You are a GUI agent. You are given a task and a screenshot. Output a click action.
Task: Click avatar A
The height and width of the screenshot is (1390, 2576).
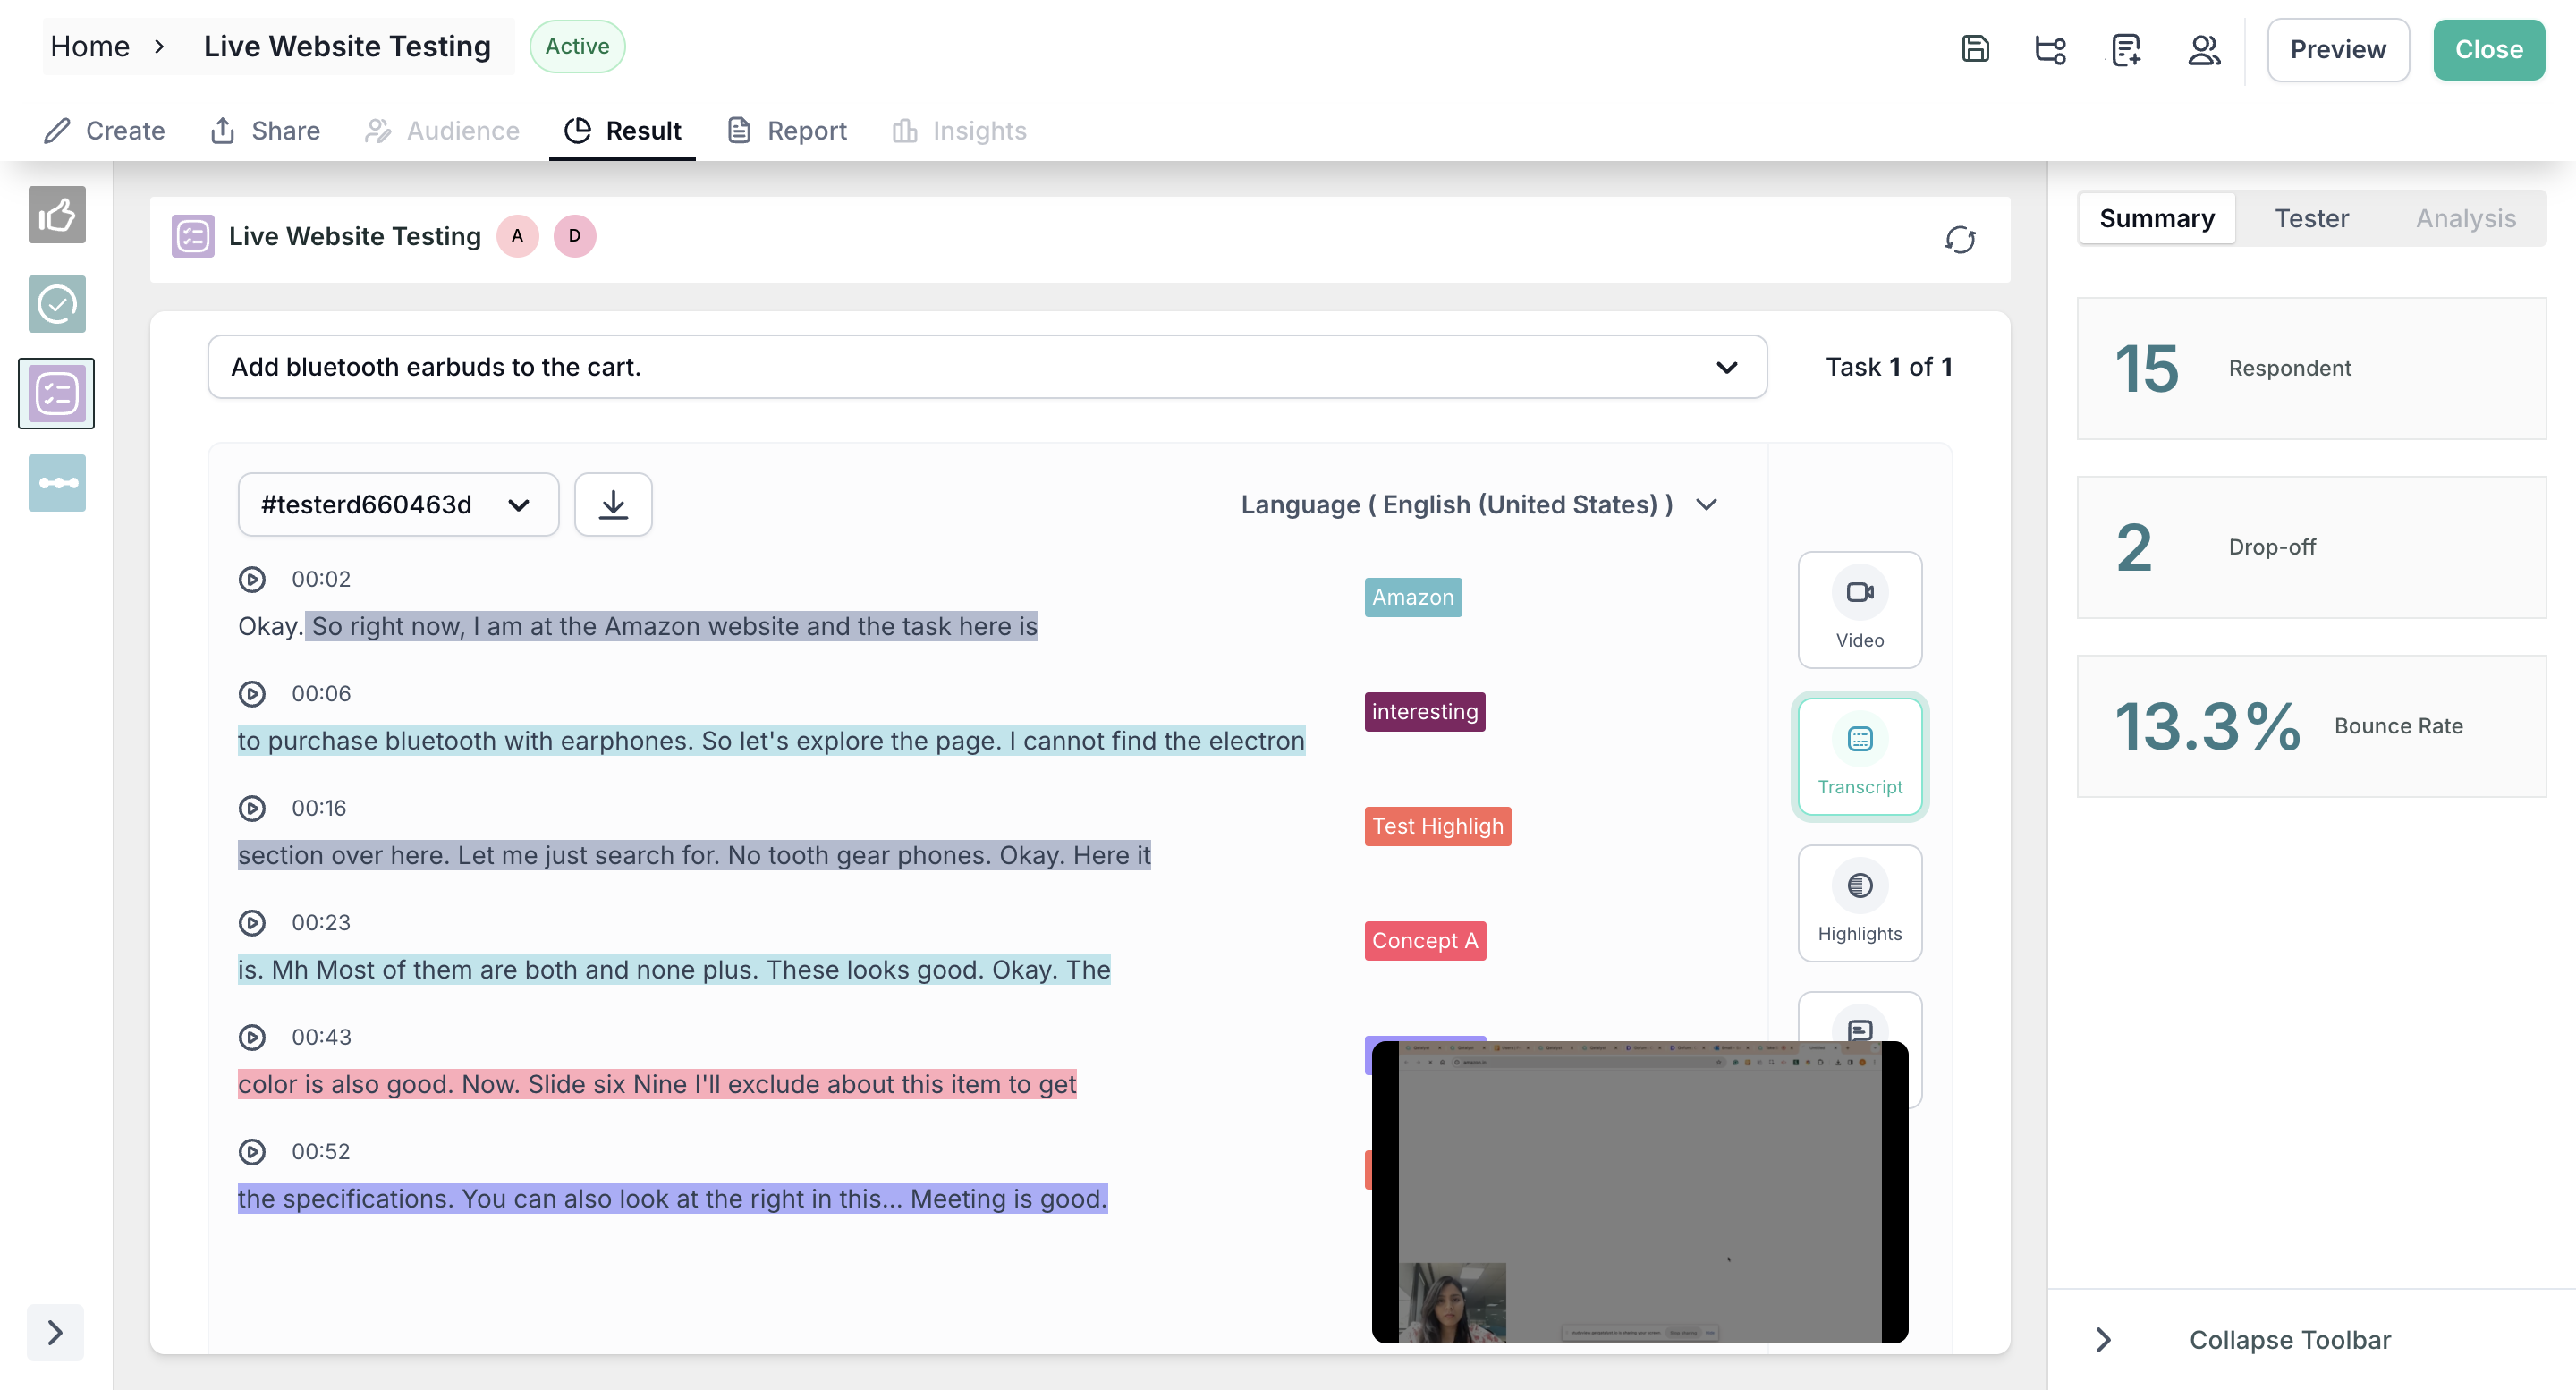tap(517, 236)
